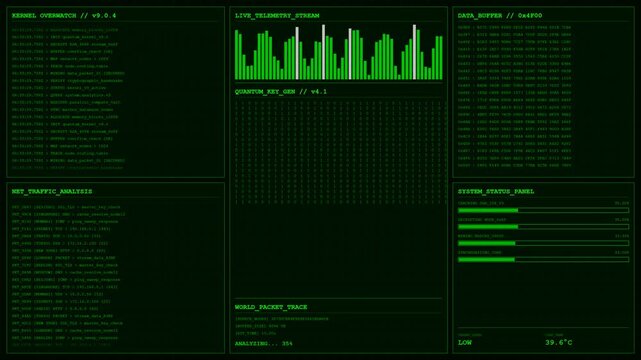Select the LIVE_TELEMETRY_STREAM heading

click(277, 16)
